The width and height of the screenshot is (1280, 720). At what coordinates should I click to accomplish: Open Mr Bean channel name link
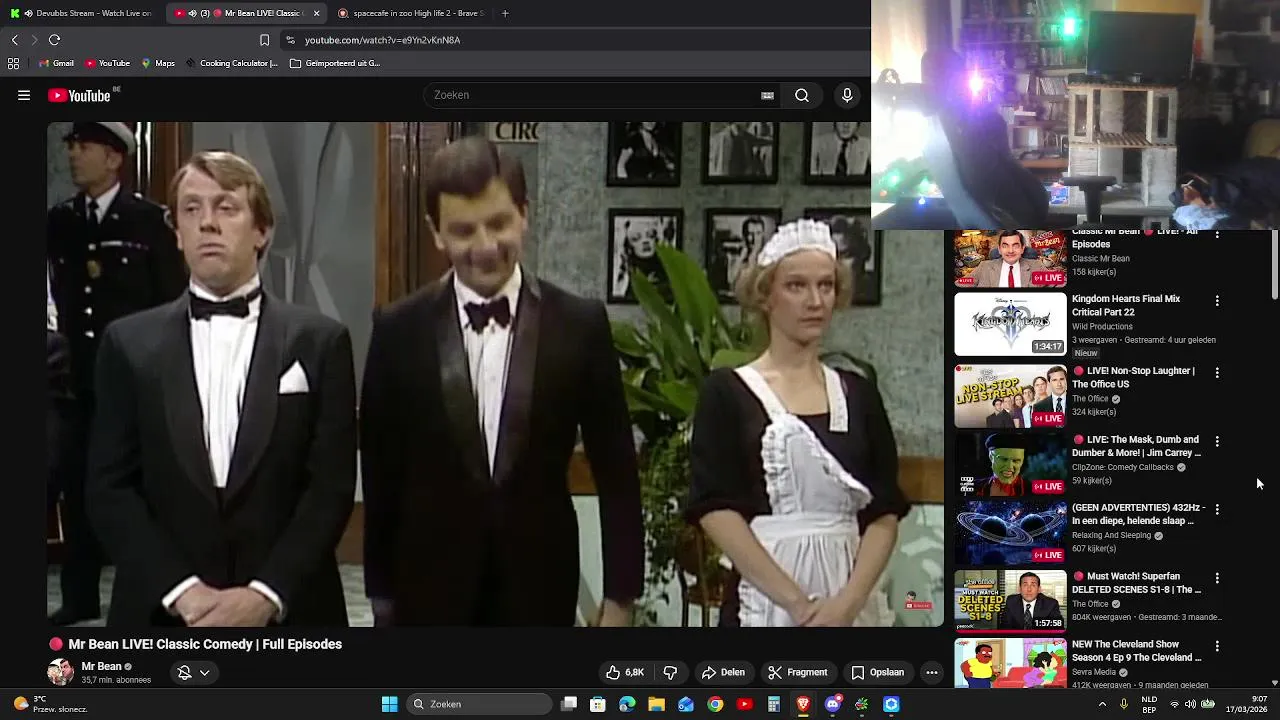[x=101, y=666]
